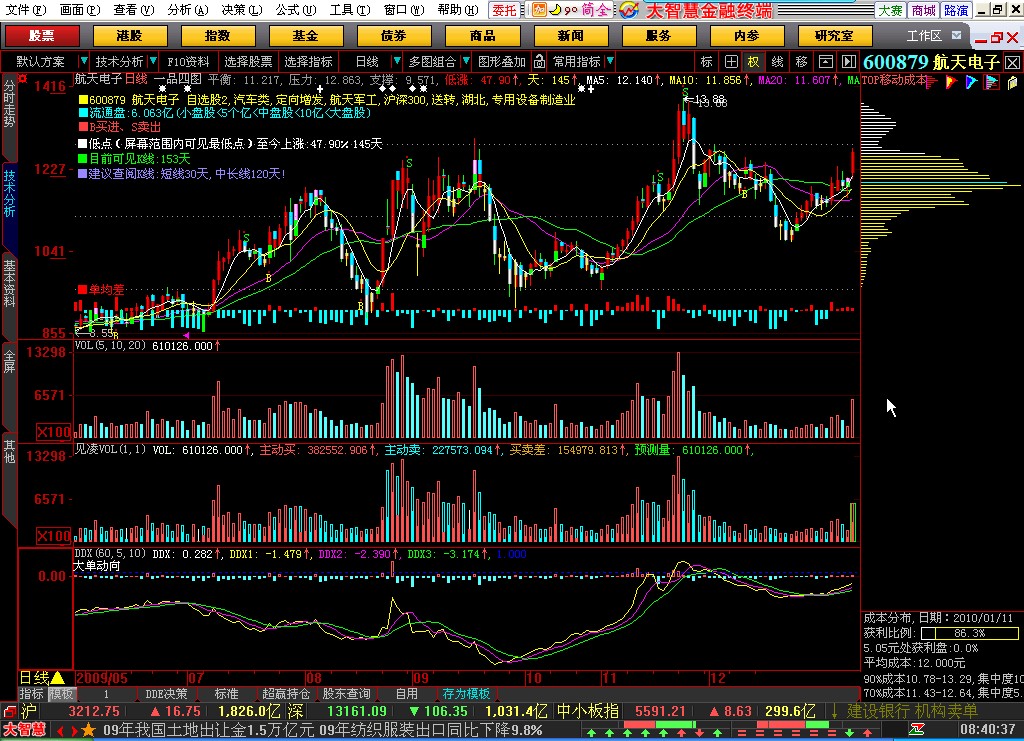Open the 文件(F) menu

[x=26, y=10]
